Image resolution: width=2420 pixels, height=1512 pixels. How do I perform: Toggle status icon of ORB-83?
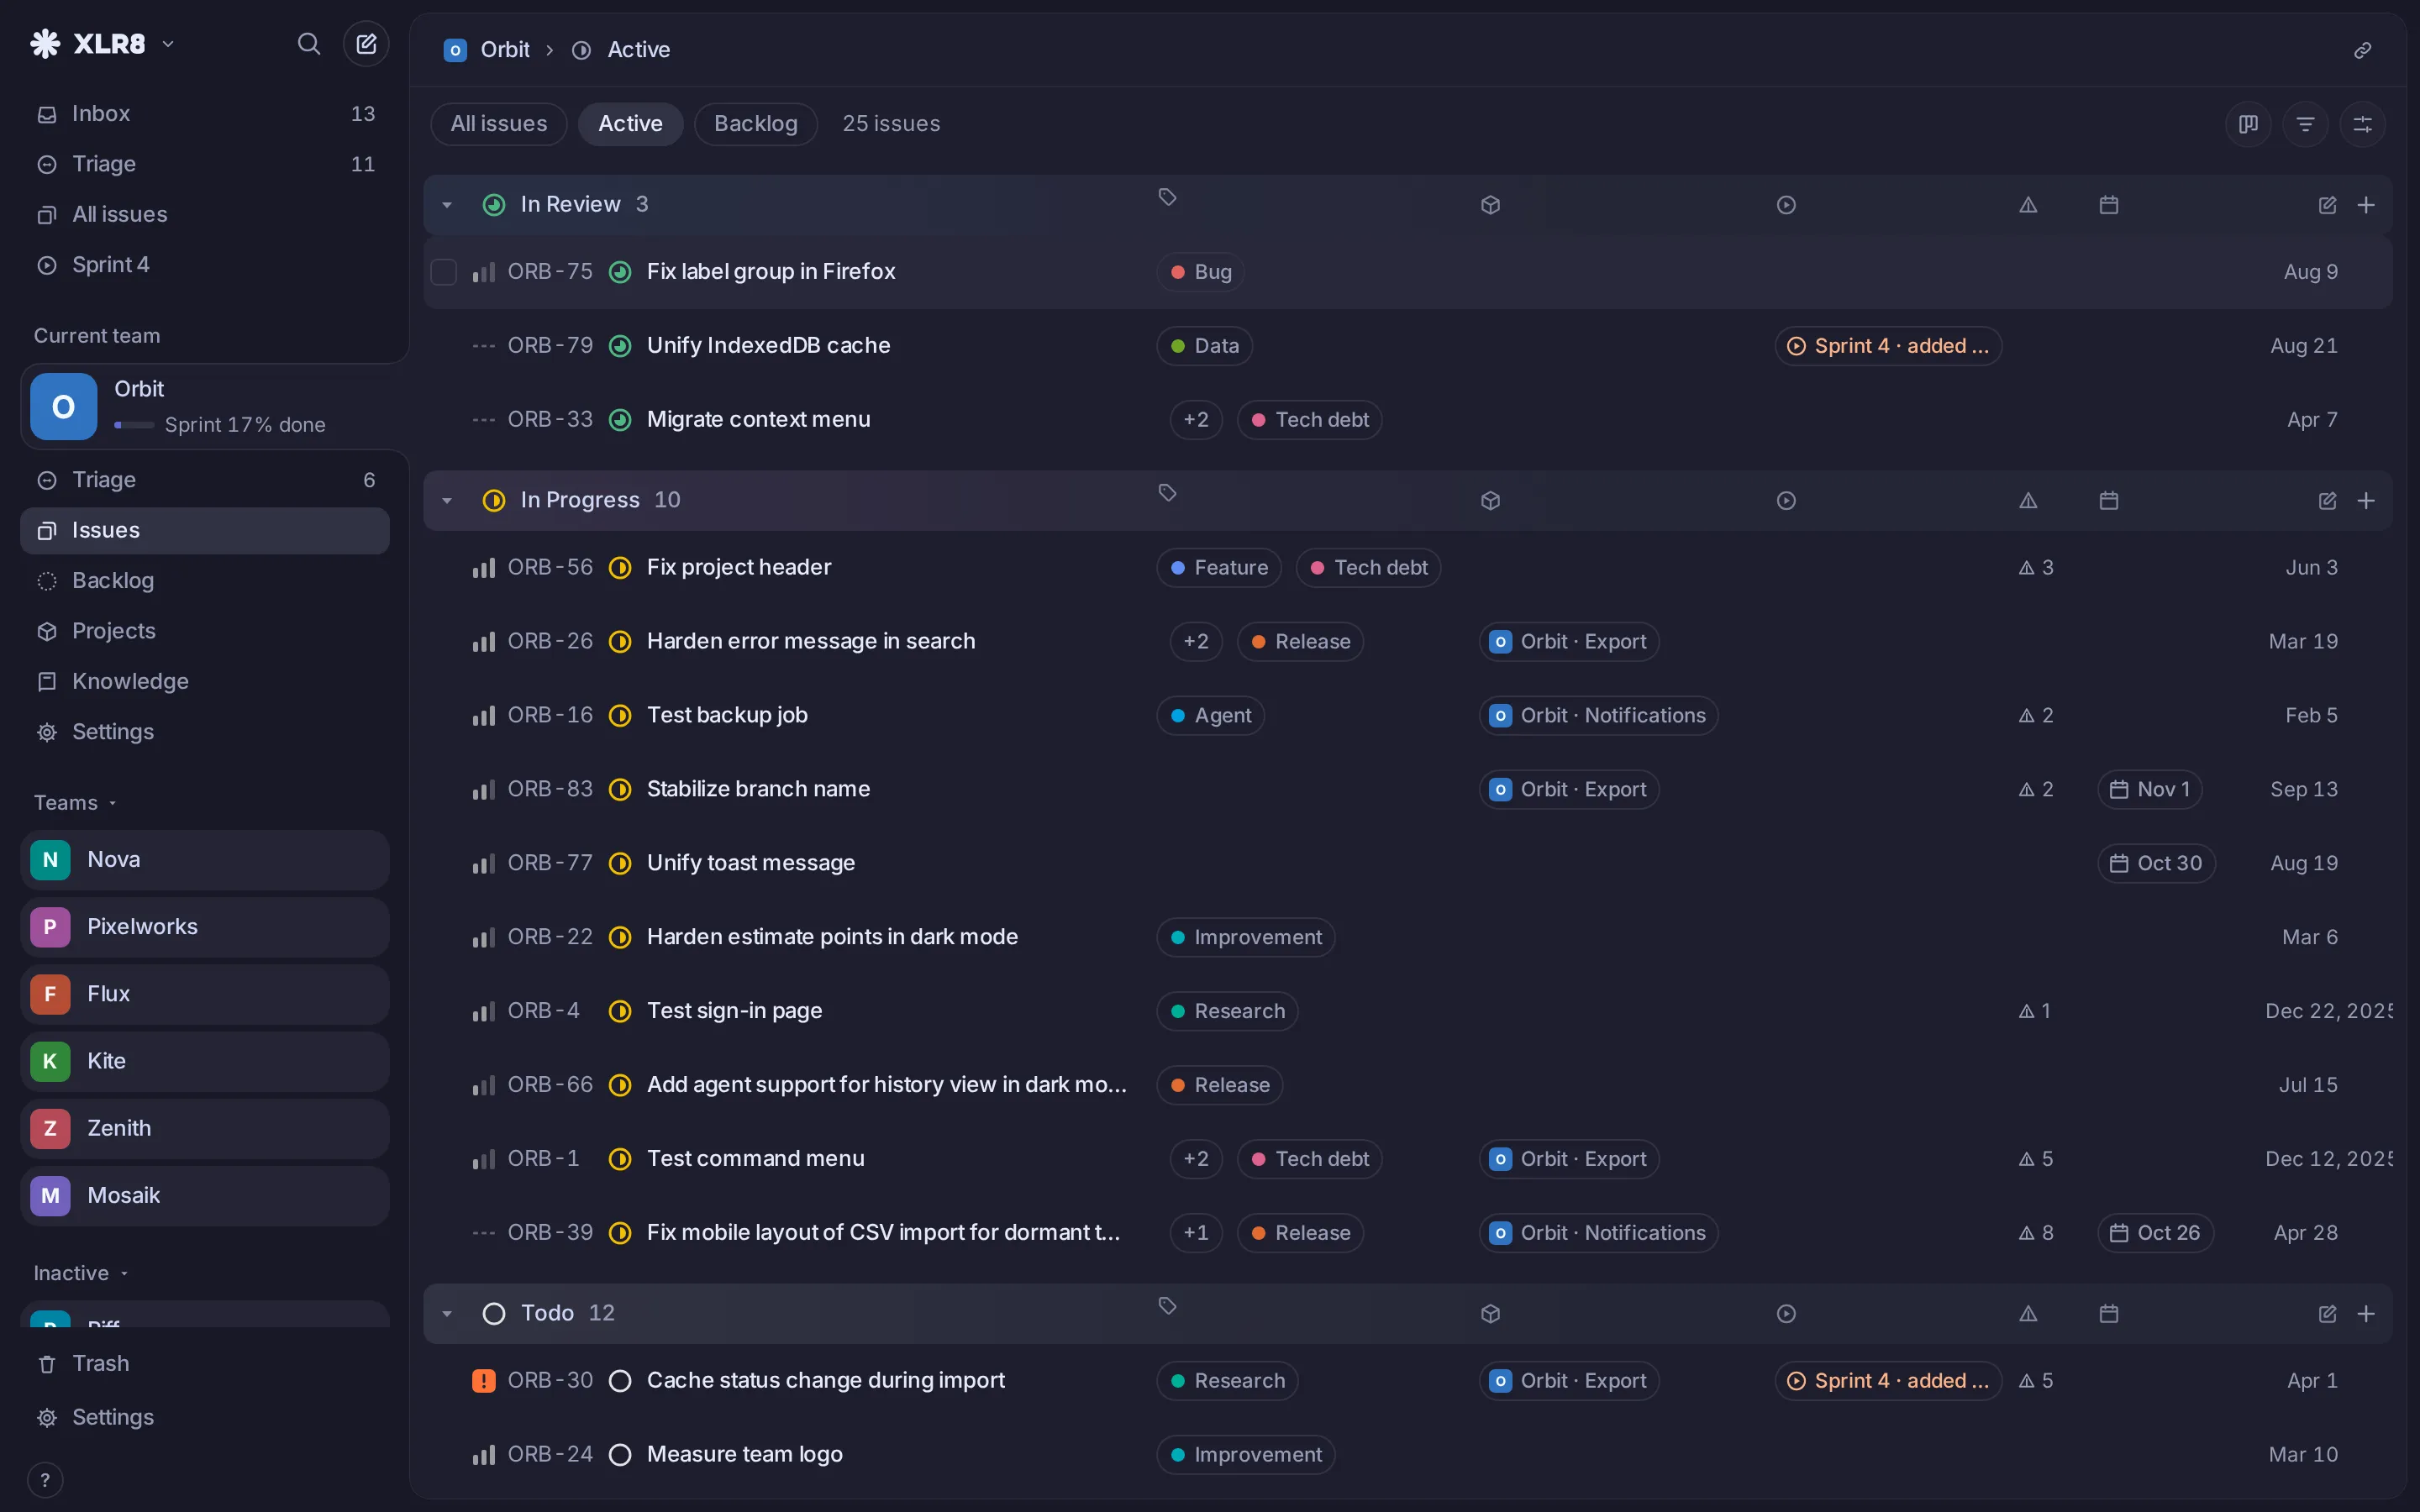click(620, 790)
